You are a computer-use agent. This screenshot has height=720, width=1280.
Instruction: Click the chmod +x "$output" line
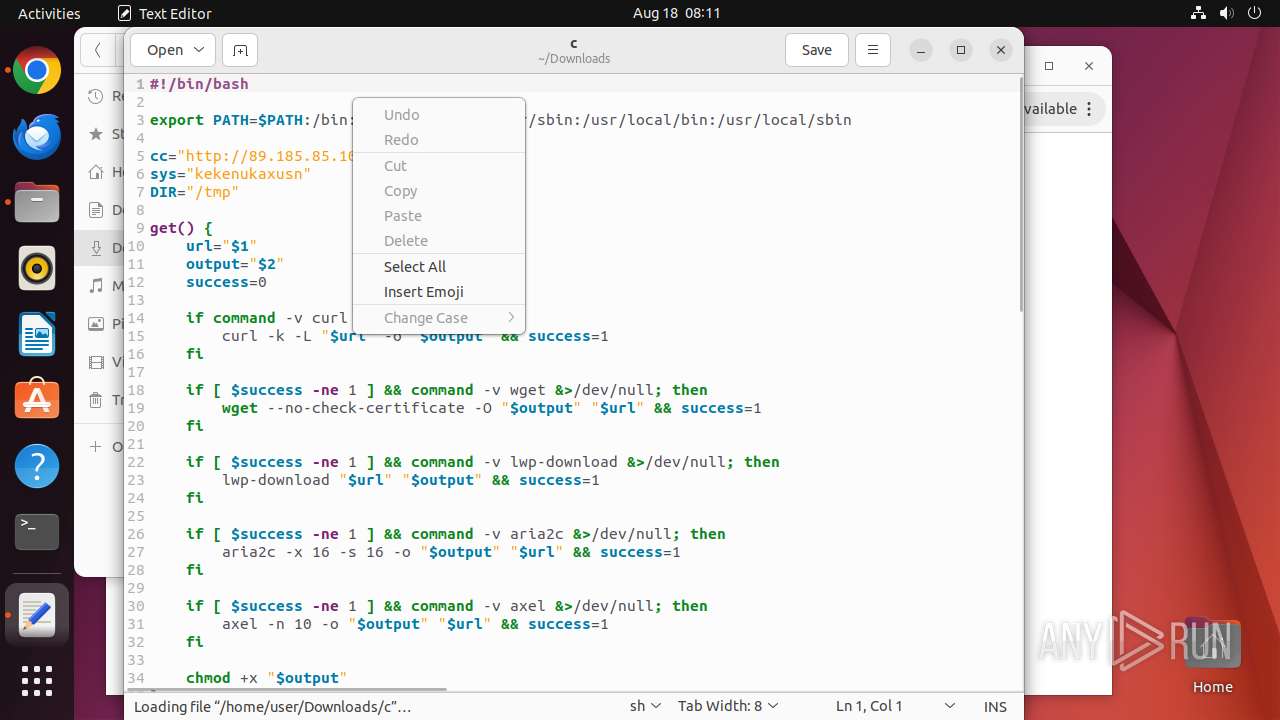pyautogui.click(x=266, y=678)
